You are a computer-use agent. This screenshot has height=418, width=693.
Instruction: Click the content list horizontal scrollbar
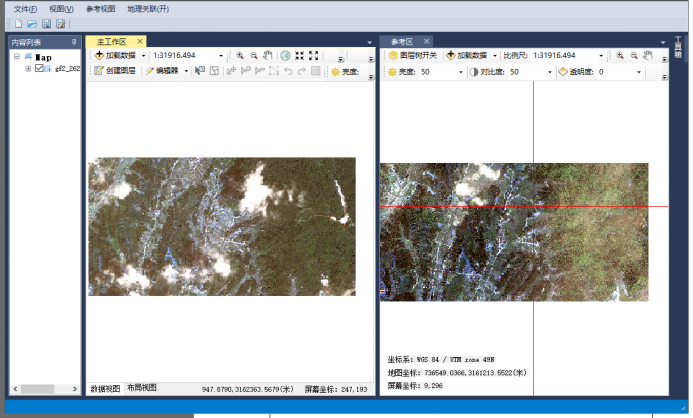click(x=40, y=388)
